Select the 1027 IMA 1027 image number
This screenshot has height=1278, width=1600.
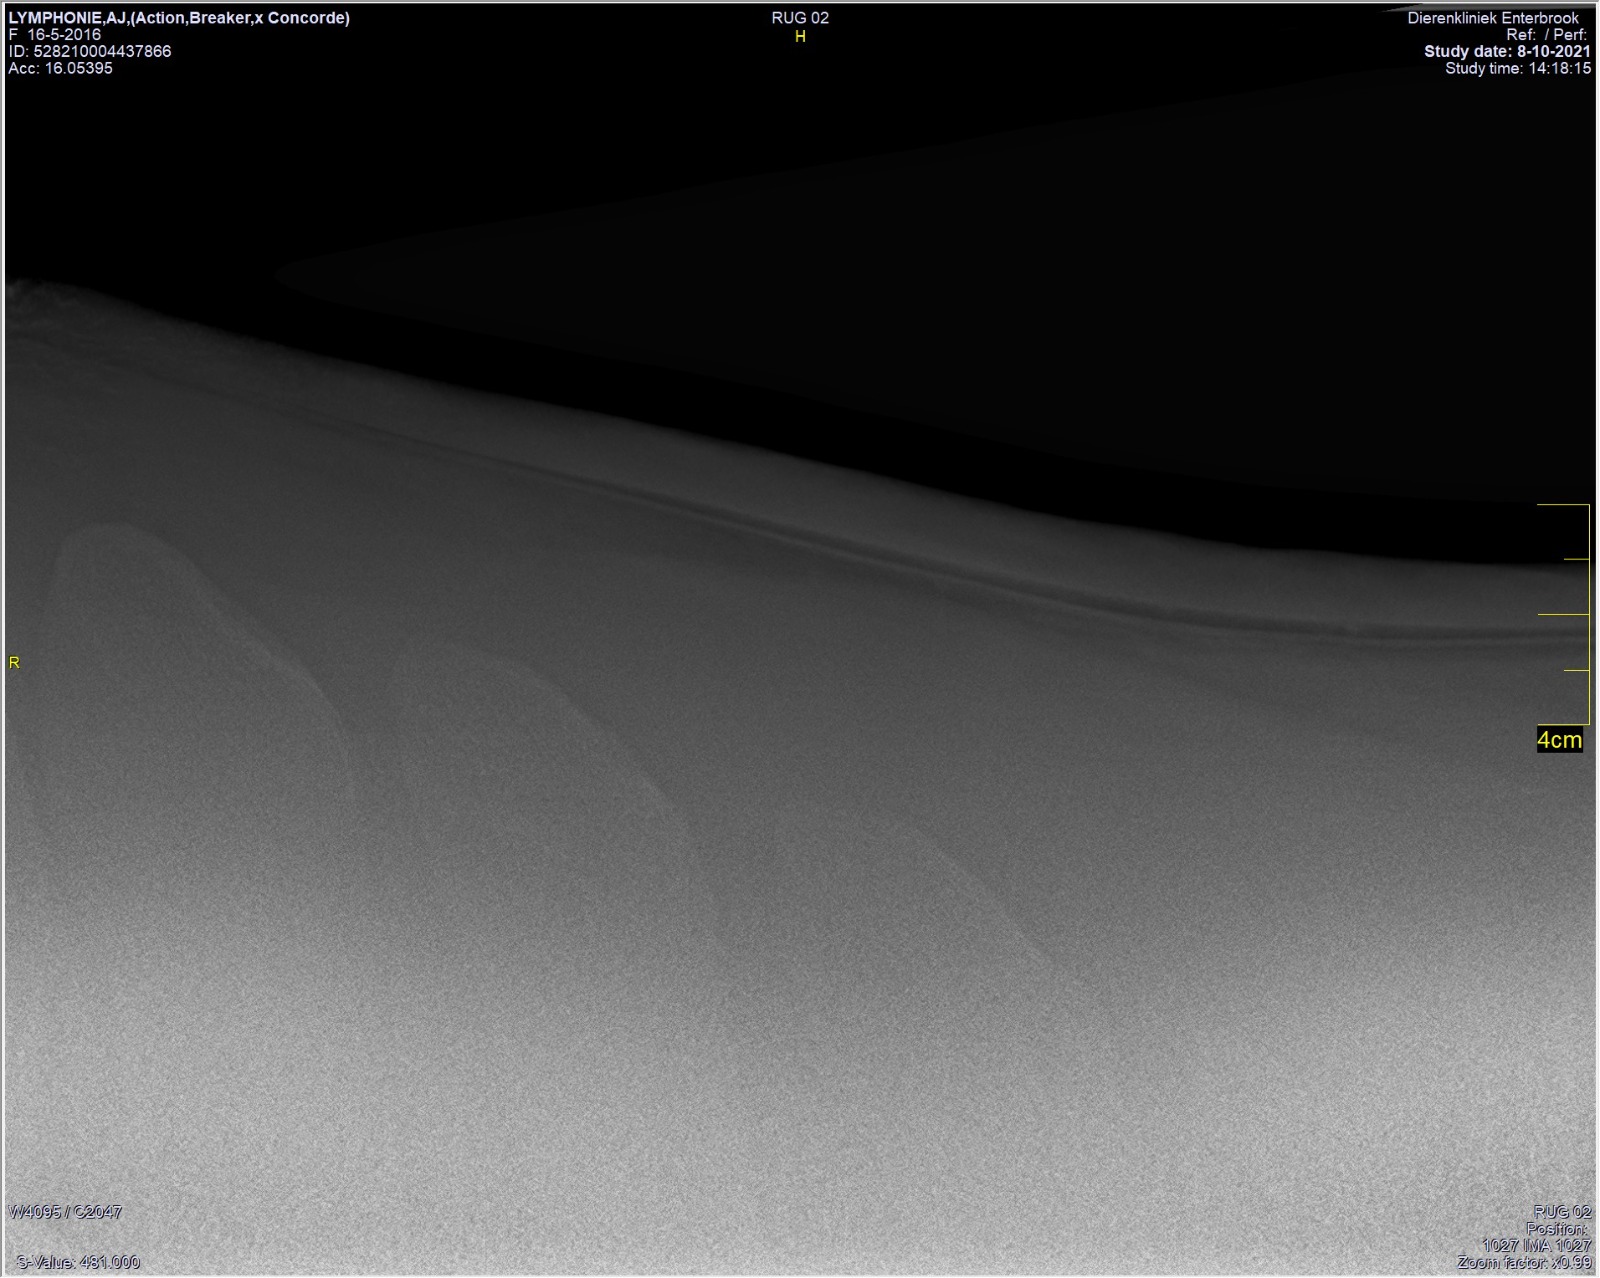point(1536,1245)
